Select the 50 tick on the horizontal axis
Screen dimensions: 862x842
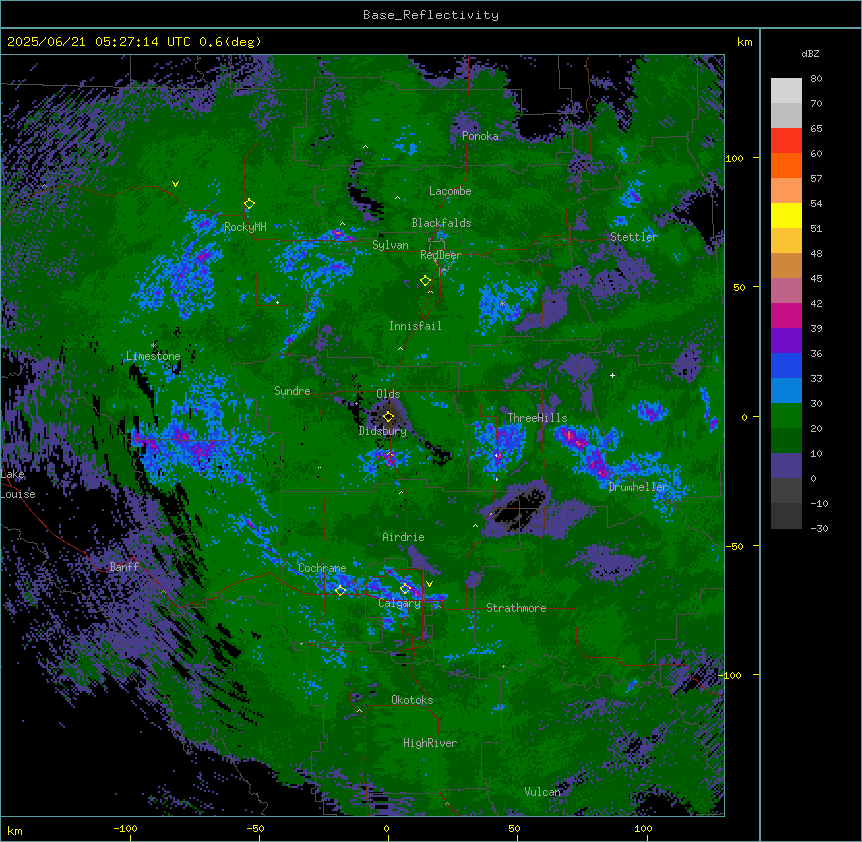514,828
